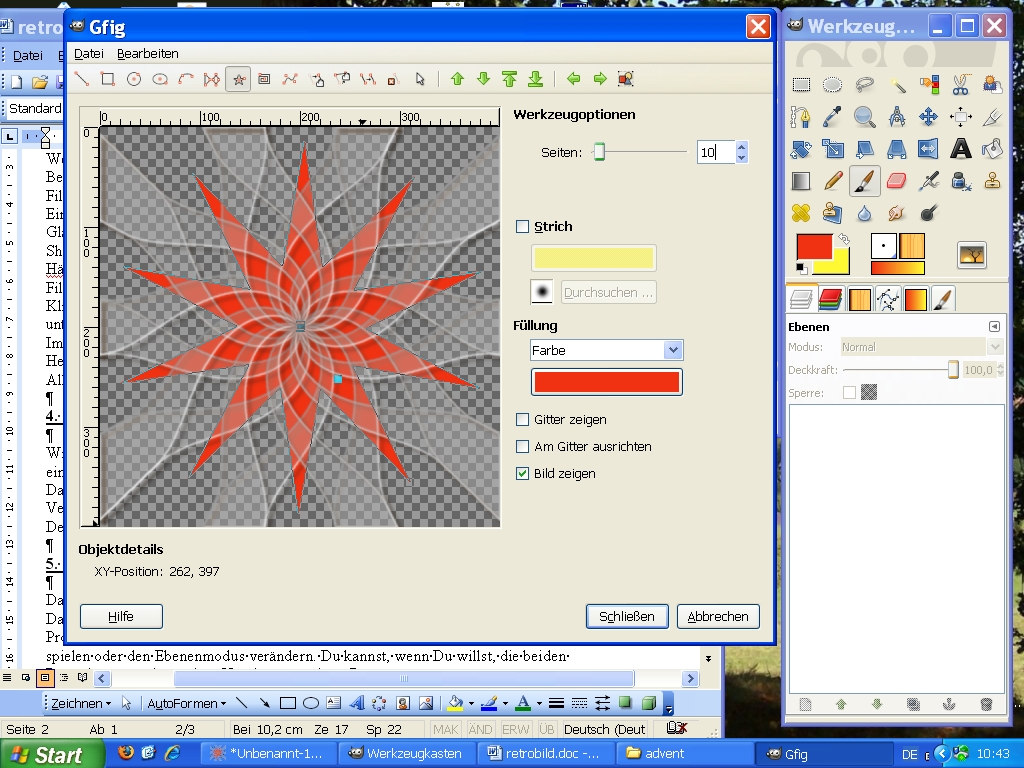Select the Pencil tool in toolbox
Screen dimensions: 1024x768
[x=833, y=181]
